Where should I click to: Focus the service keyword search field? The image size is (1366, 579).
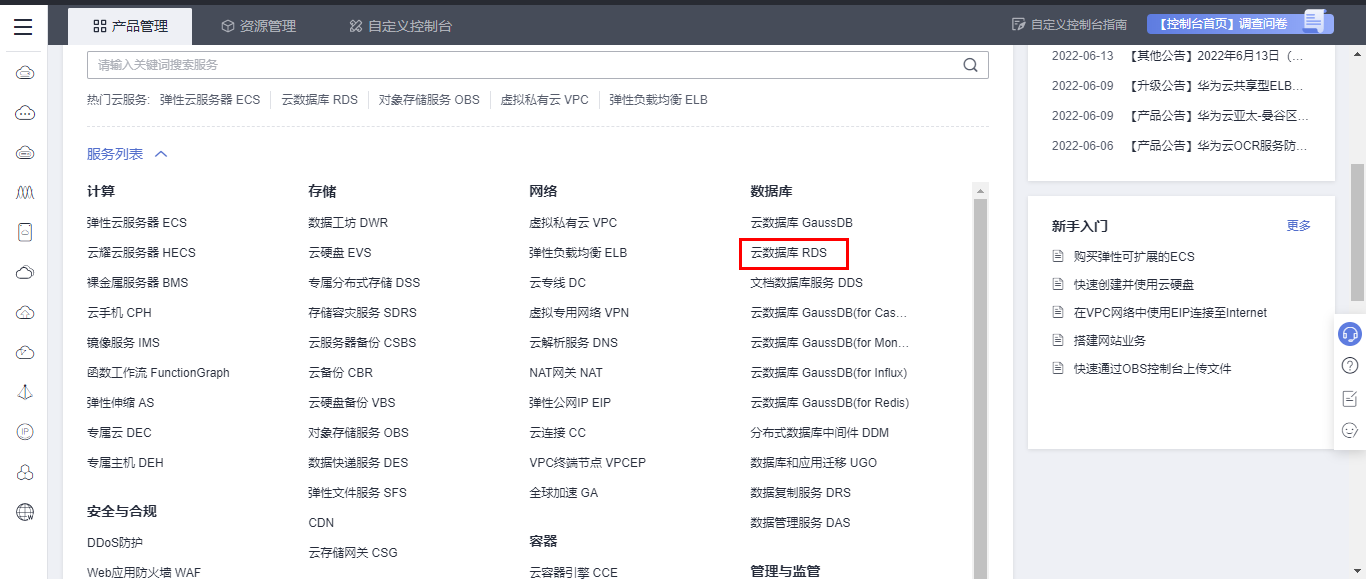[x=538, y=65]
